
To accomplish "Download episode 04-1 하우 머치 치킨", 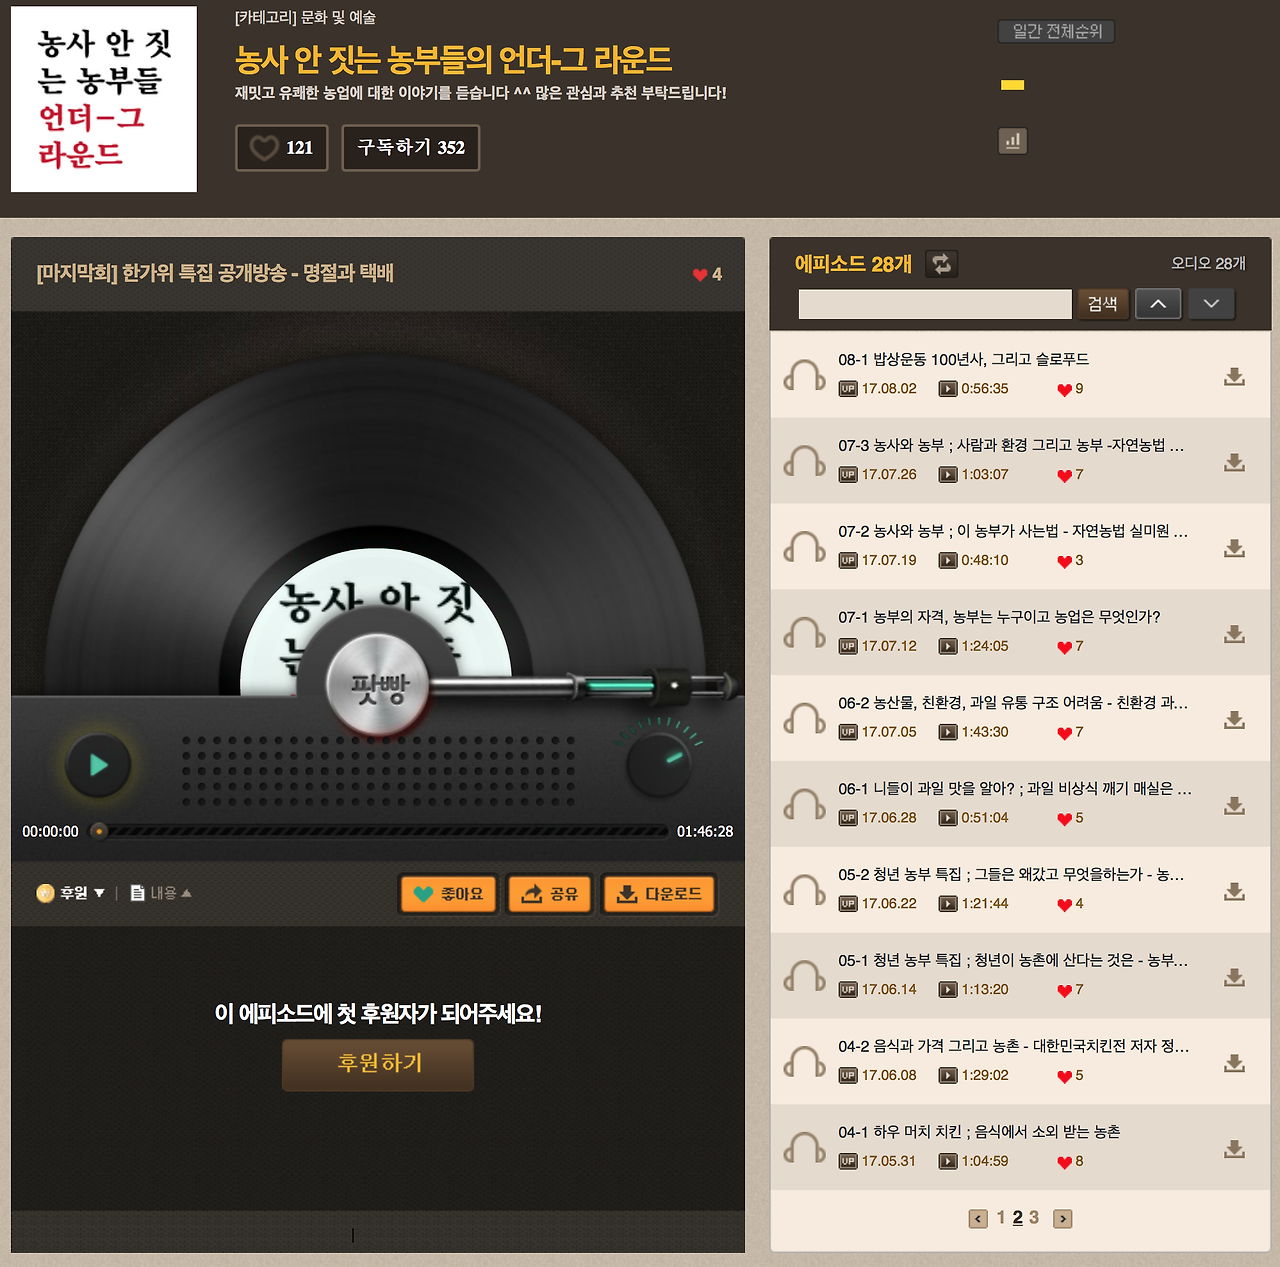I will pos(1235,1149).
